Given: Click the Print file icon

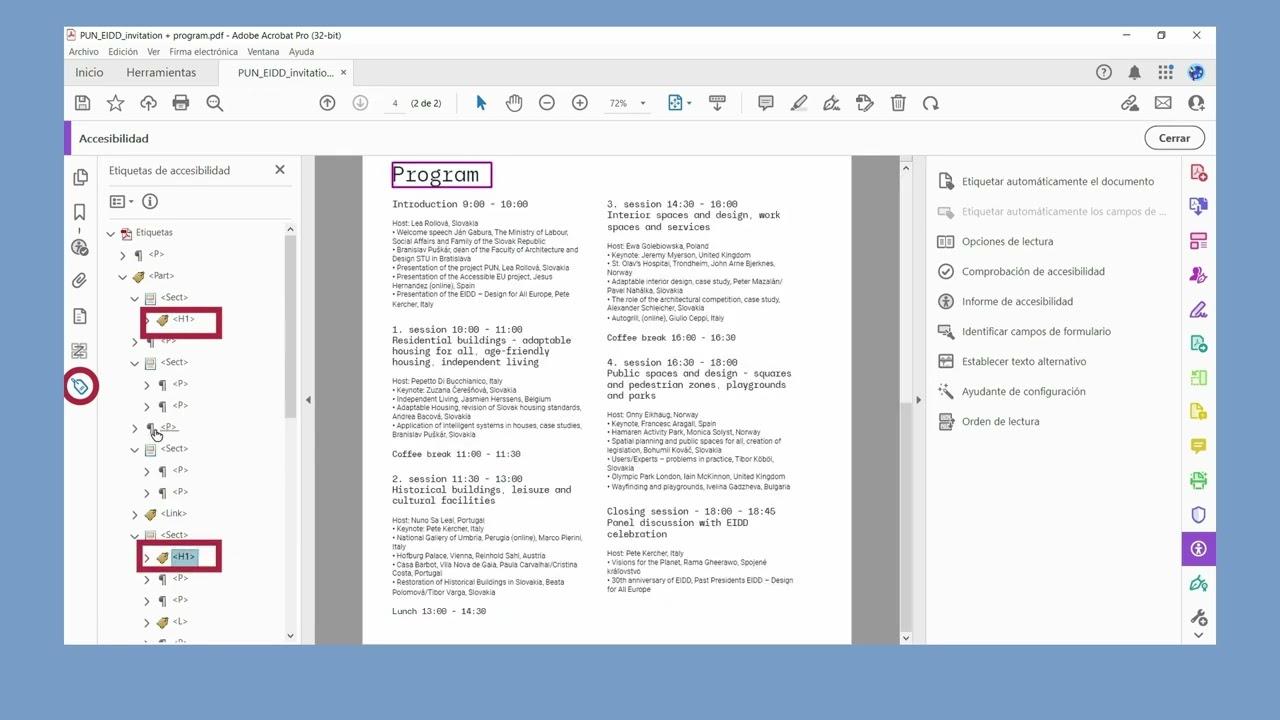Looking at the screenshot, I should pyautogui.click(x=181, y=103).
